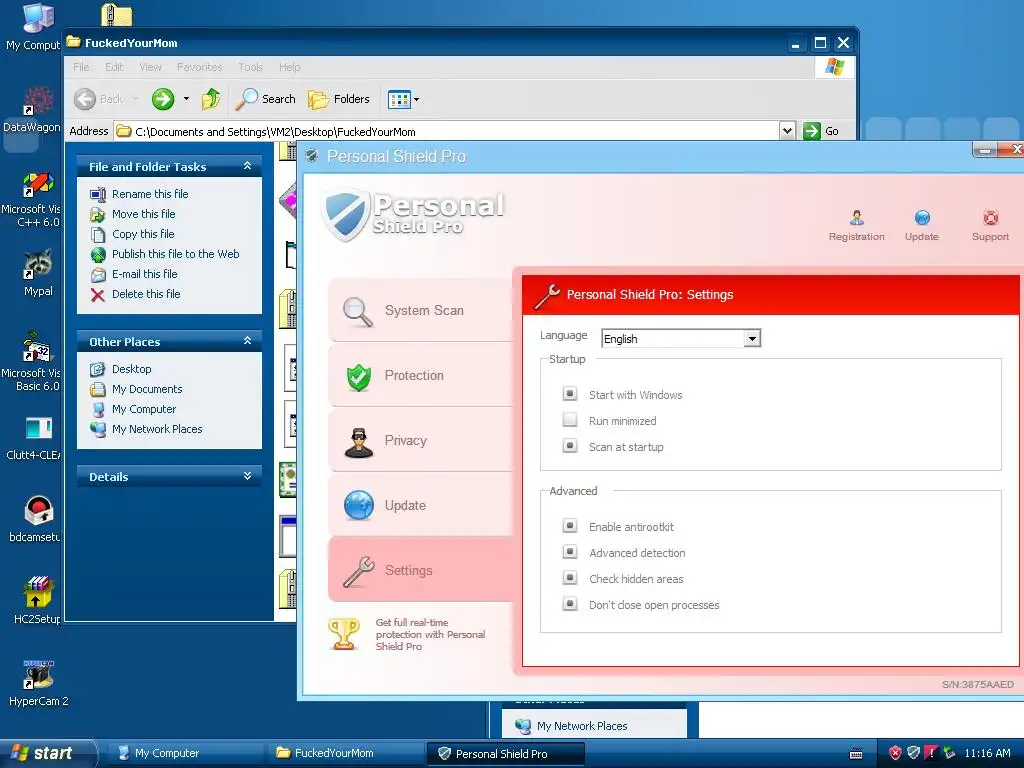Toggle the Start with Windows checkbox
Viewport: 1024px width, 768px height.
point(570,394)
